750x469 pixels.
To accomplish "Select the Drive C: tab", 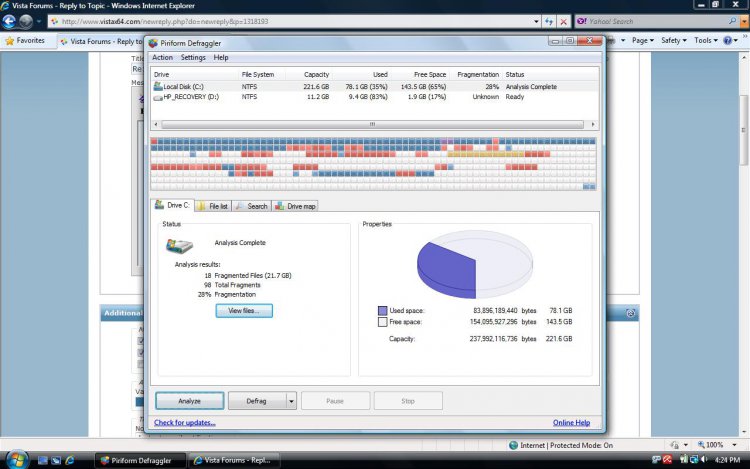I will (172, 205).
